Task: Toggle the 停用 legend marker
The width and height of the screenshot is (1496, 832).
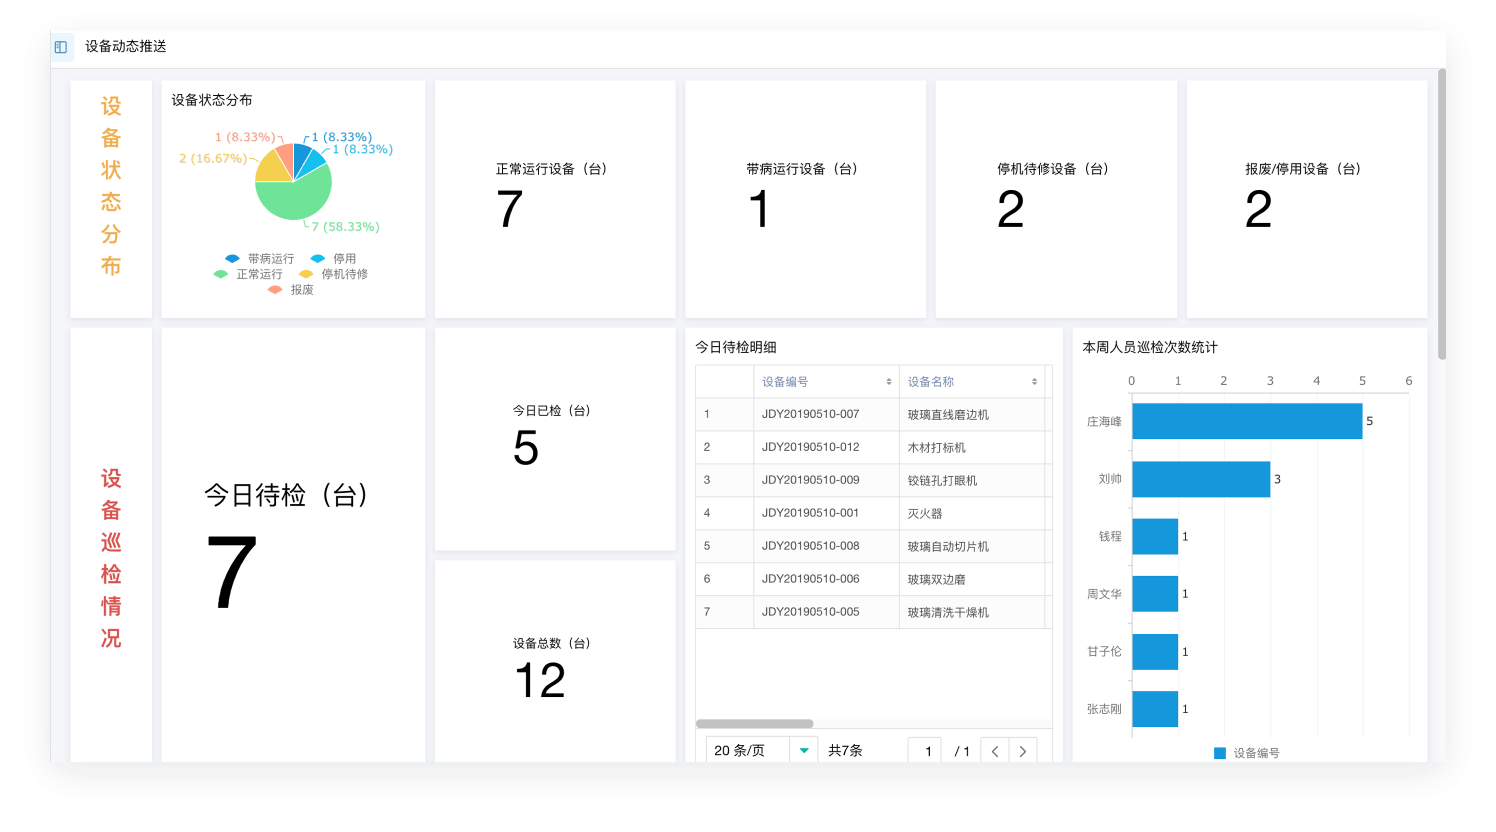Action: [x=317, y=258]
